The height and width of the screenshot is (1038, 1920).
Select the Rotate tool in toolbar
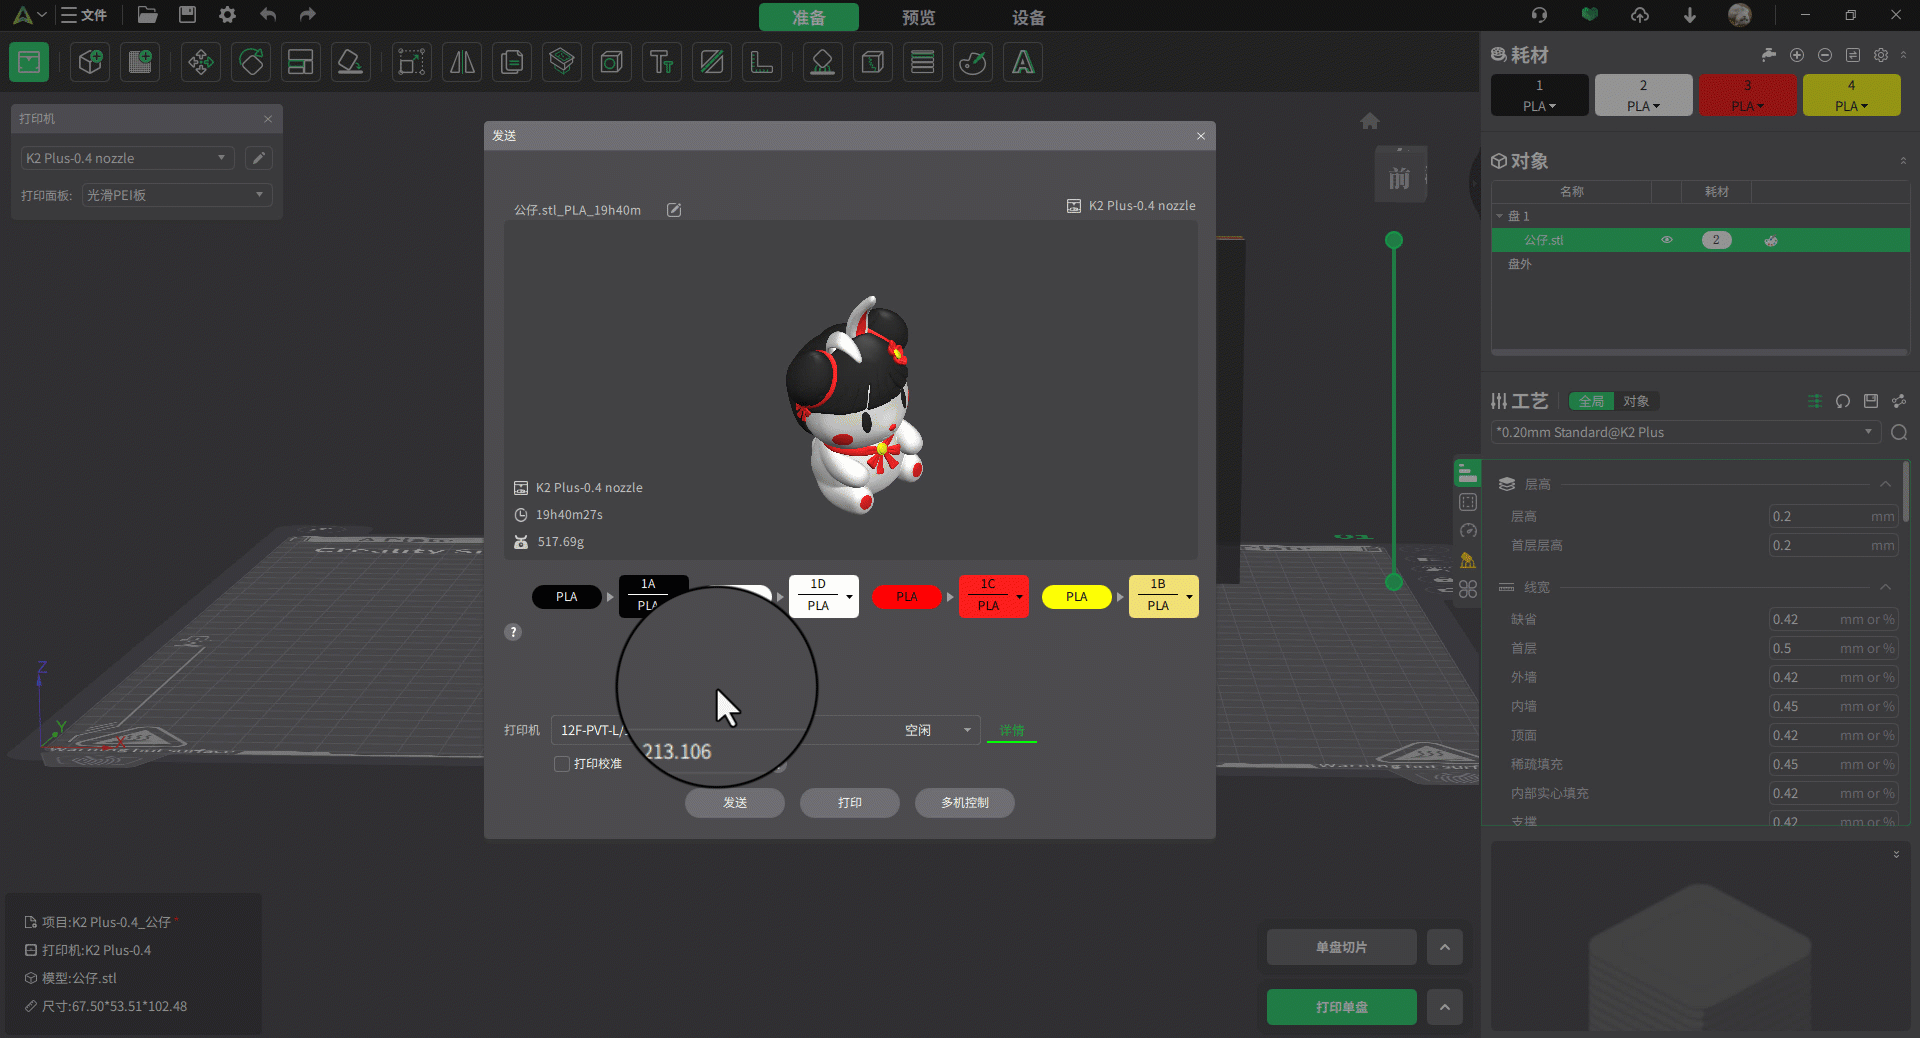[251, 62]
